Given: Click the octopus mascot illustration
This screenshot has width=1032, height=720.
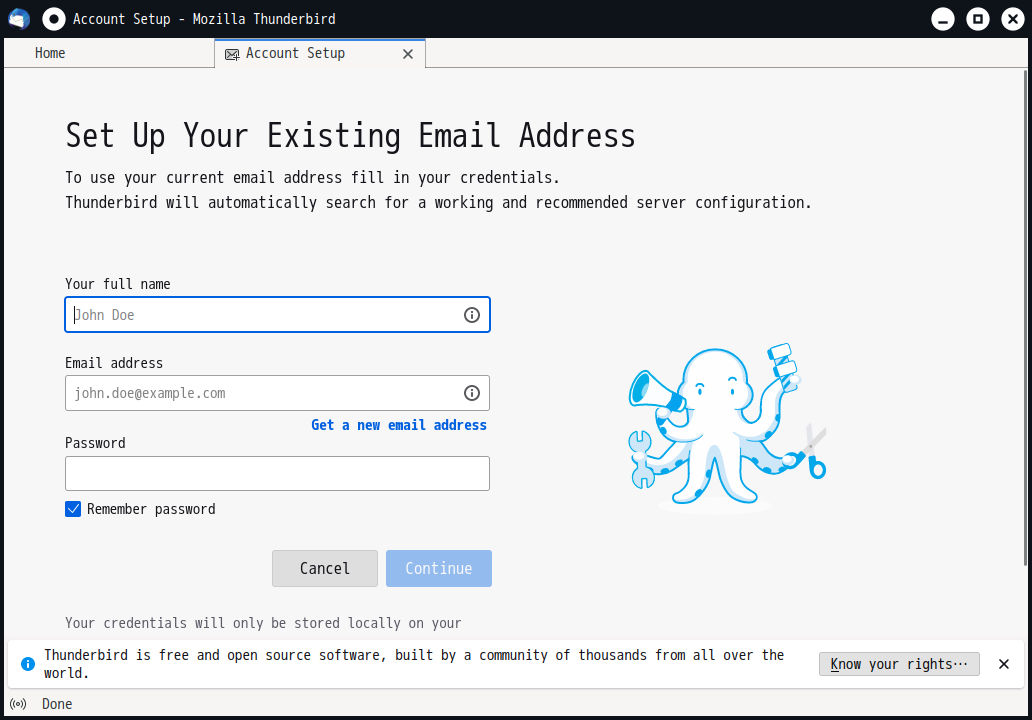Looking at the screenshot, I should click(727, 428).
